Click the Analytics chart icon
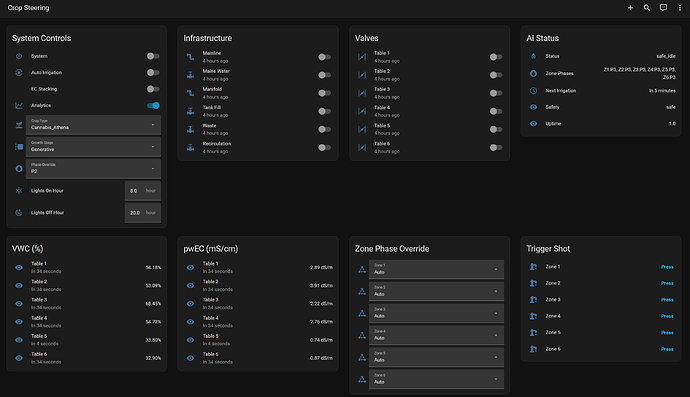The image size is (690, 397). click(19, 106)
